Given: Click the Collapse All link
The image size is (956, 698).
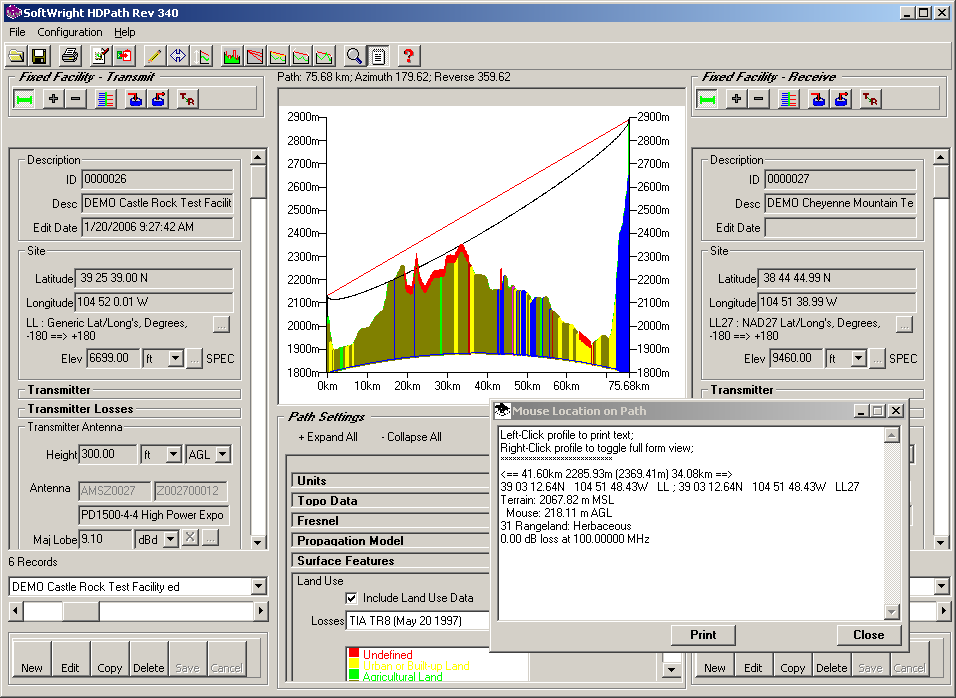Looking at the screenshot, I should [x=411, y=437].
